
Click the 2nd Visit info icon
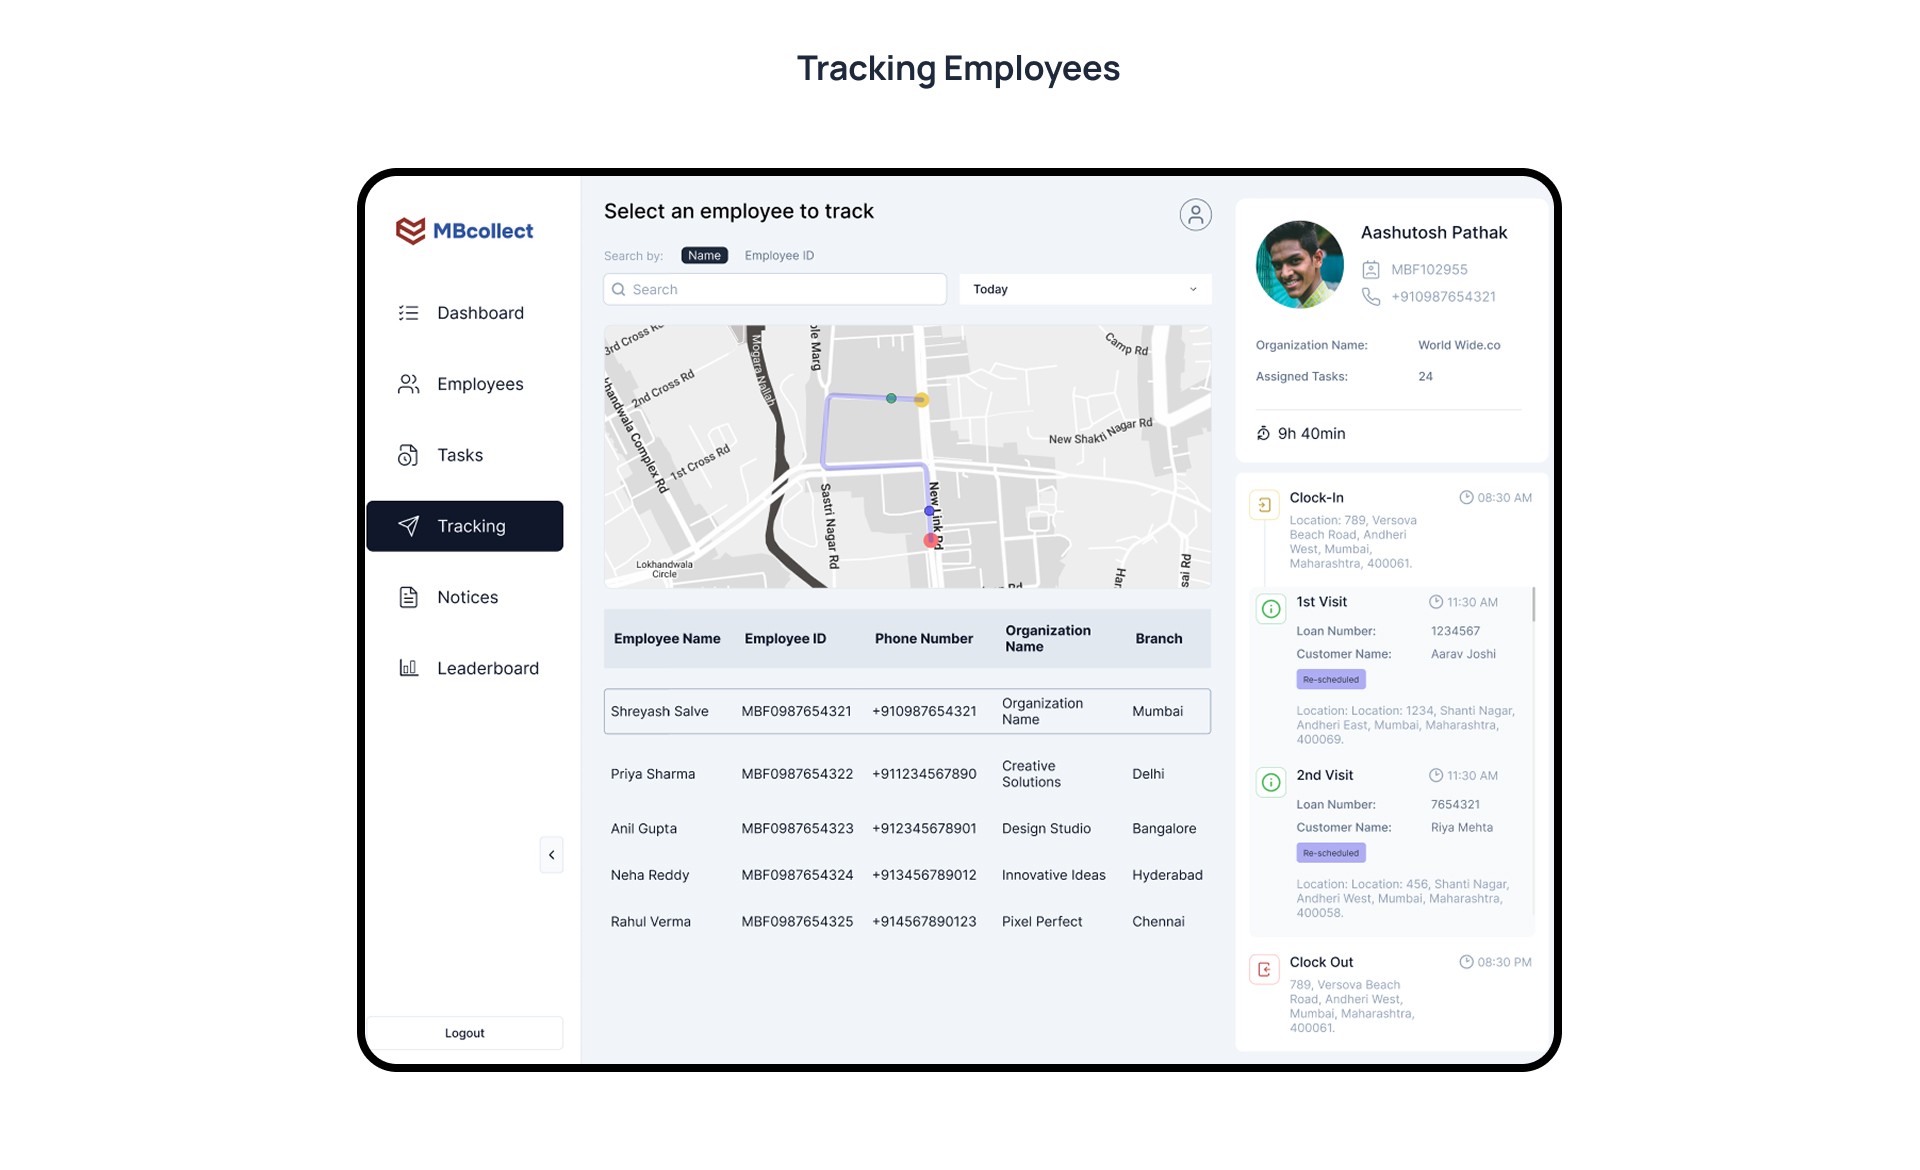tap(1271, 782)
